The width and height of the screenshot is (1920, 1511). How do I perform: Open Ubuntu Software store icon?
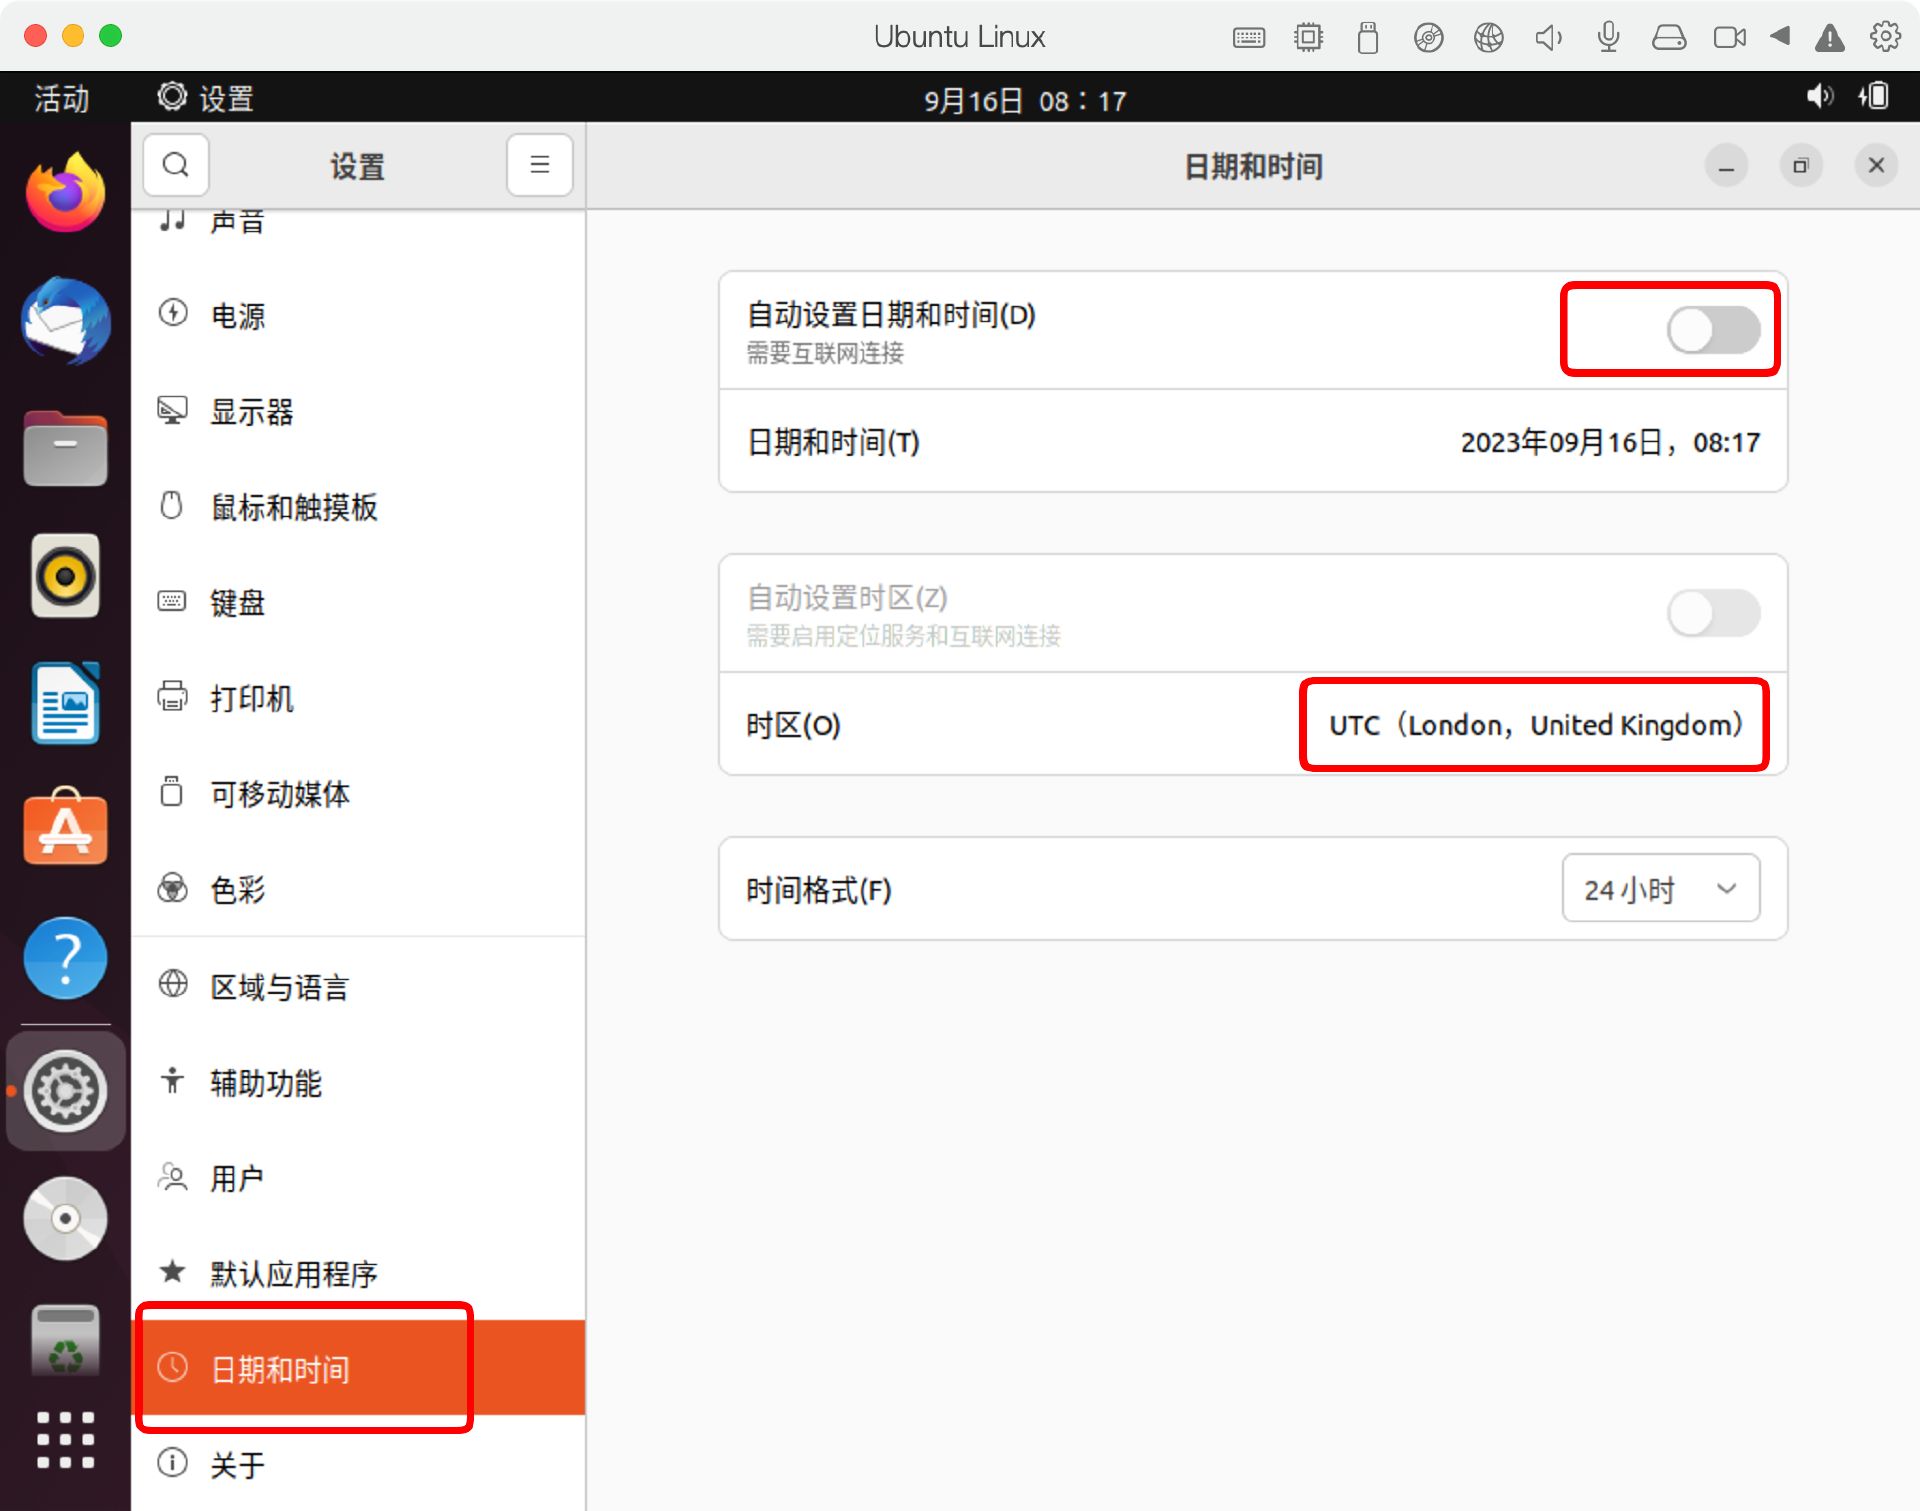[x=65, y=828]
